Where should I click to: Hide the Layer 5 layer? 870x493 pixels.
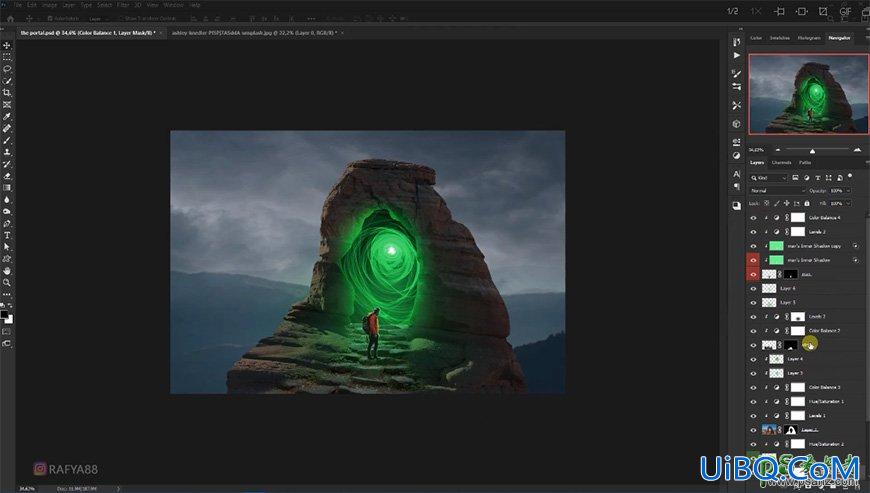click(x=753, y=303)
